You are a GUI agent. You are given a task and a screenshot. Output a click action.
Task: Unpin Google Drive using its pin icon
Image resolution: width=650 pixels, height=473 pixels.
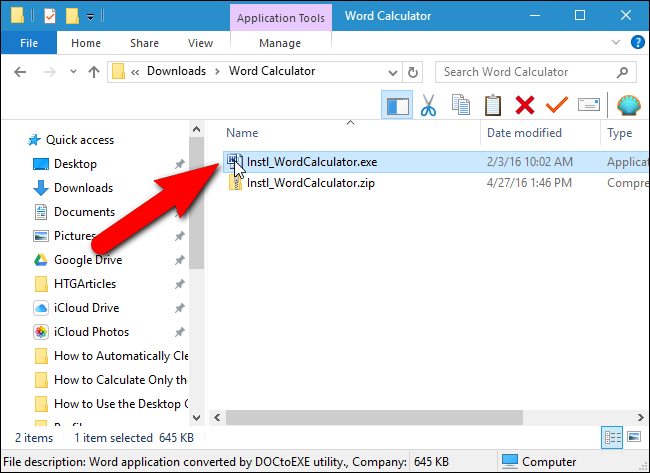pos(179,260)
